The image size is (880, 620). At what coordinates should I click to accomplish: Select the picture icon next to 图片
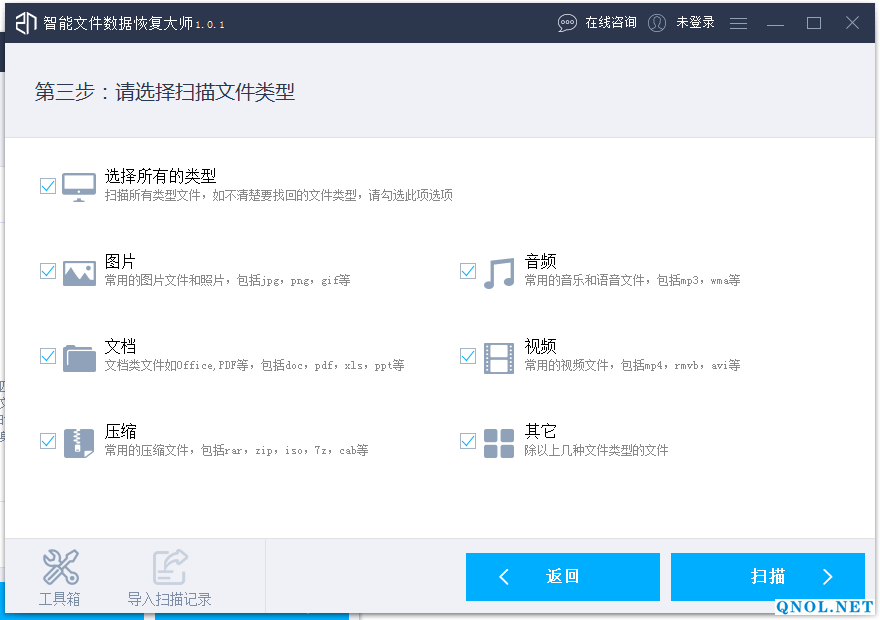tap(78, 270)
